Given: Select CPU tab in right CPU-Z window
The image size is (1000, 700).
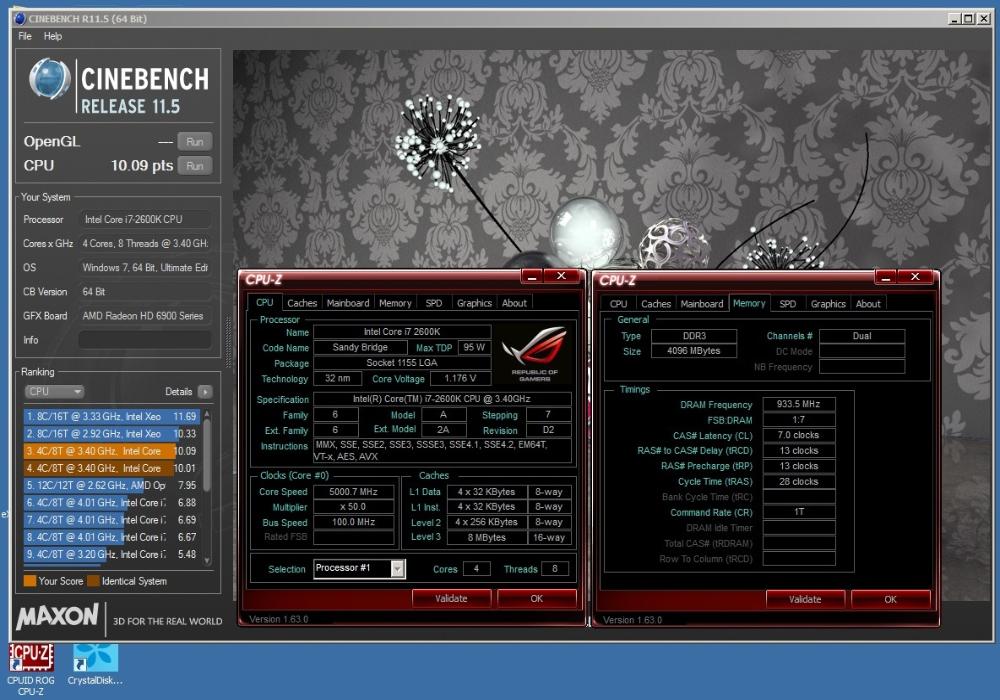Looking at the screenshot, I should pyautogui.click(x=618, y=303).
